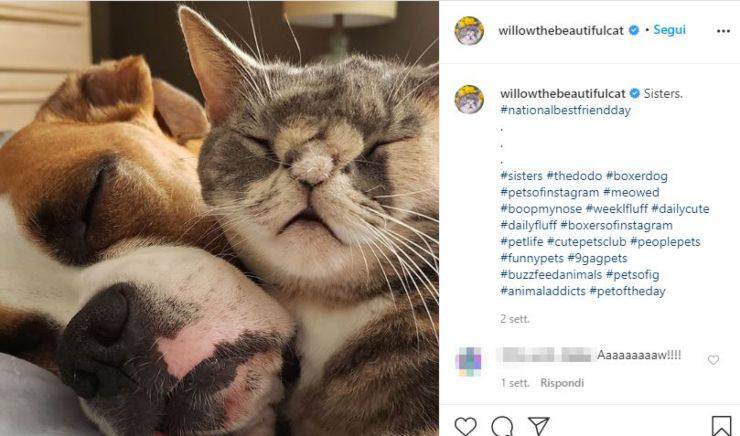Click the blurred commenter's avatar
The width and height of the screenshot is (740, 436).
click(469, 360)
